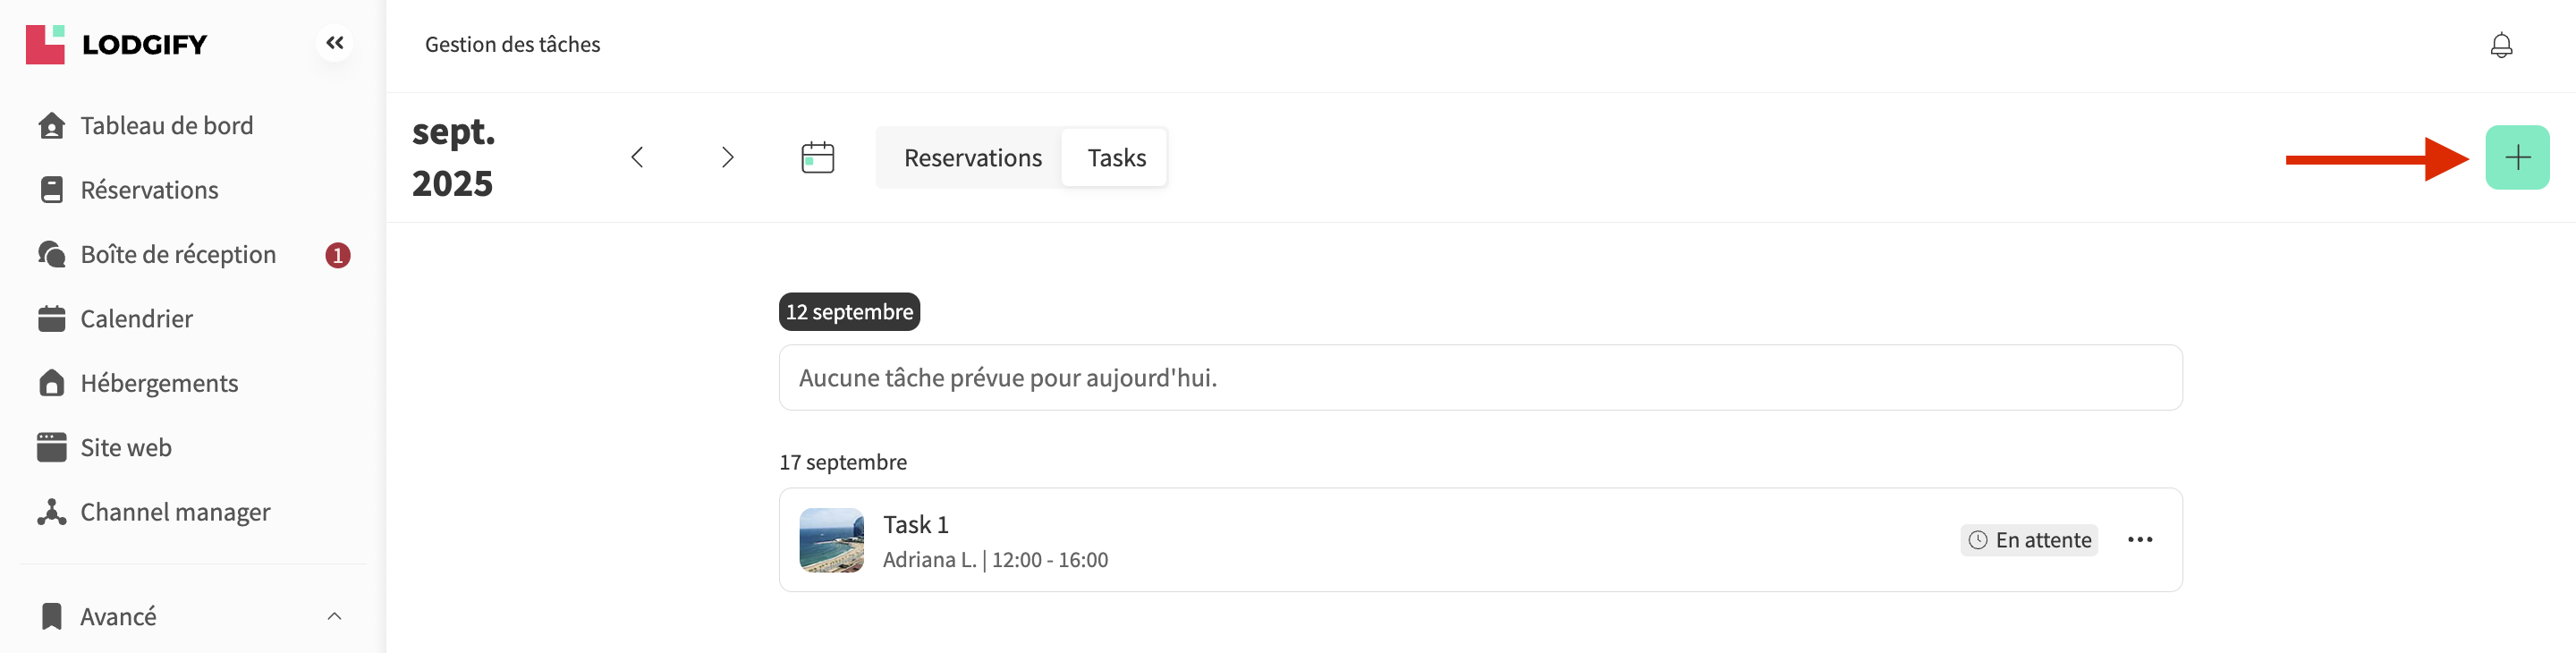Image resolution: width=2576 pixels, height=653 pixels.
Task: Go to Site web page
Action: click(x=126, y=448)
